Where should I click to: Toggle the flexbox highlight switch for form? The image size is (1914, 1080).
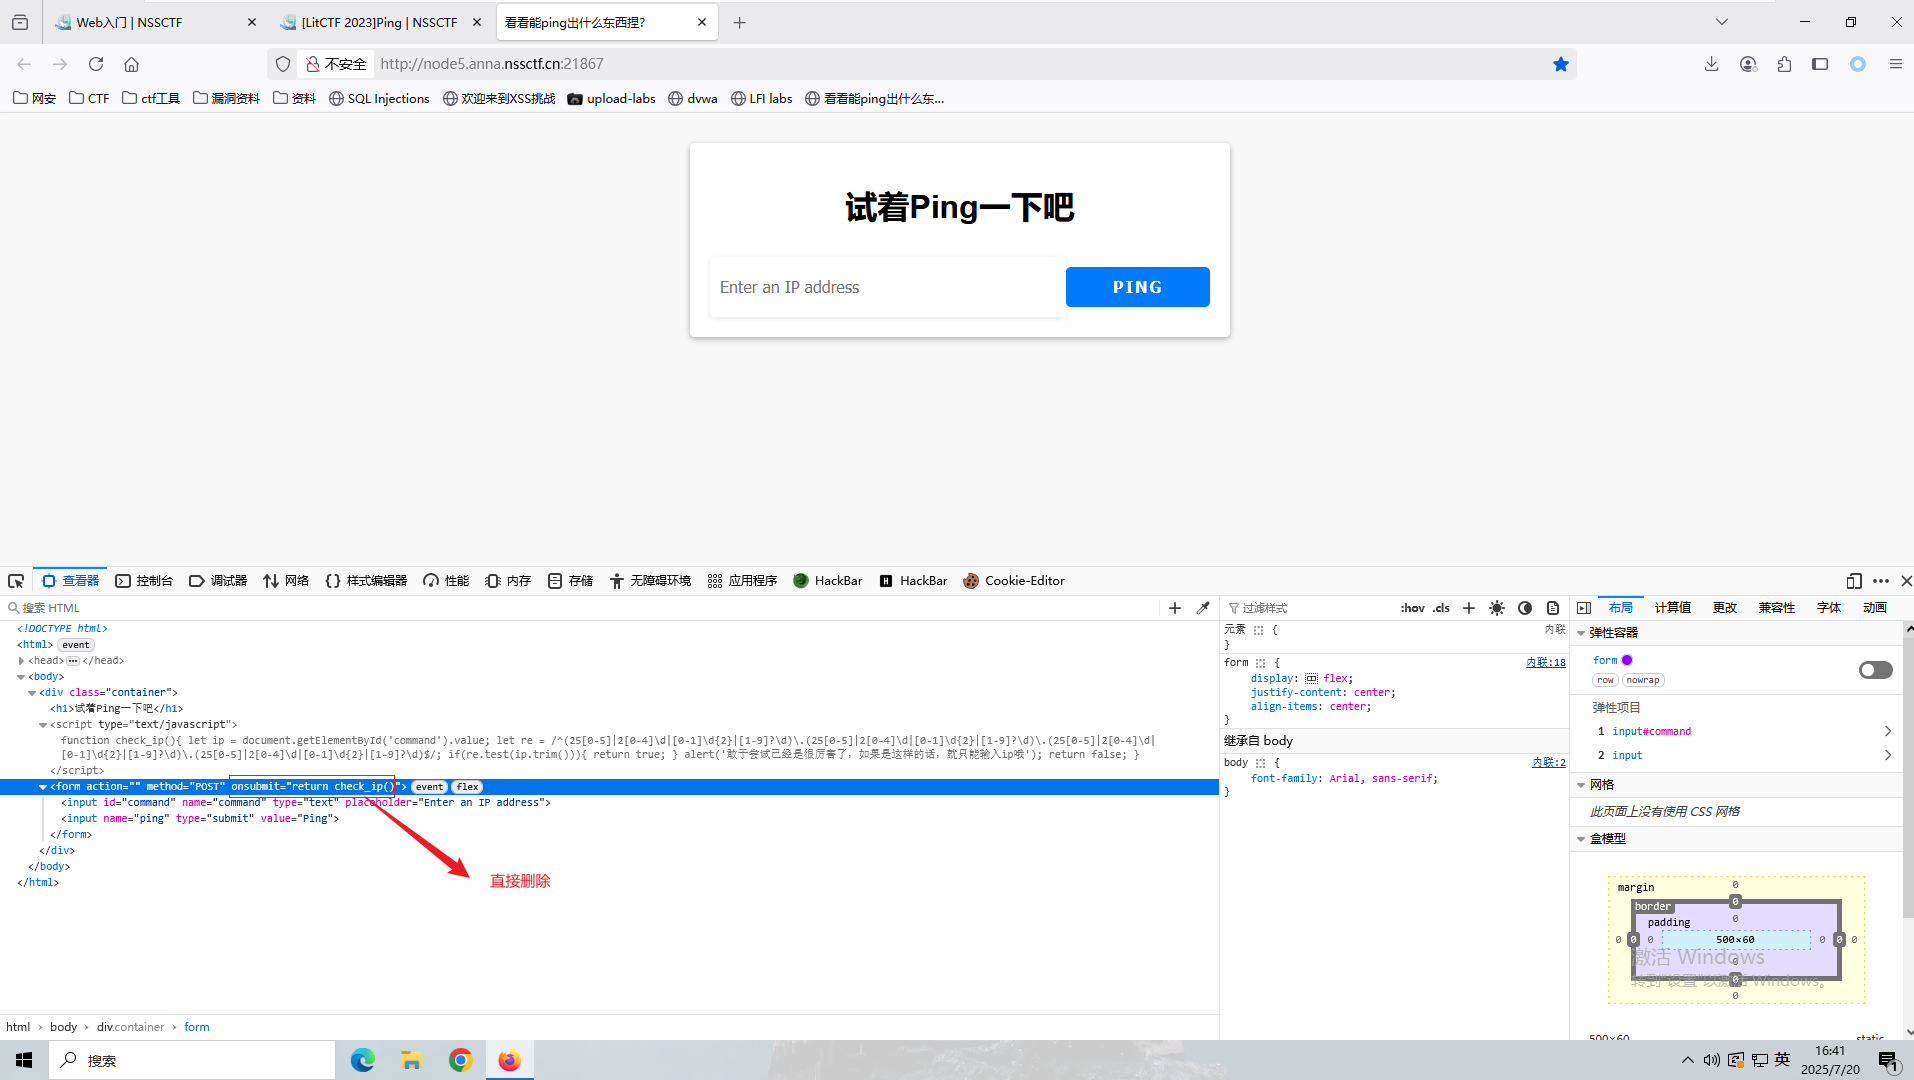[x=1875, y=670]
